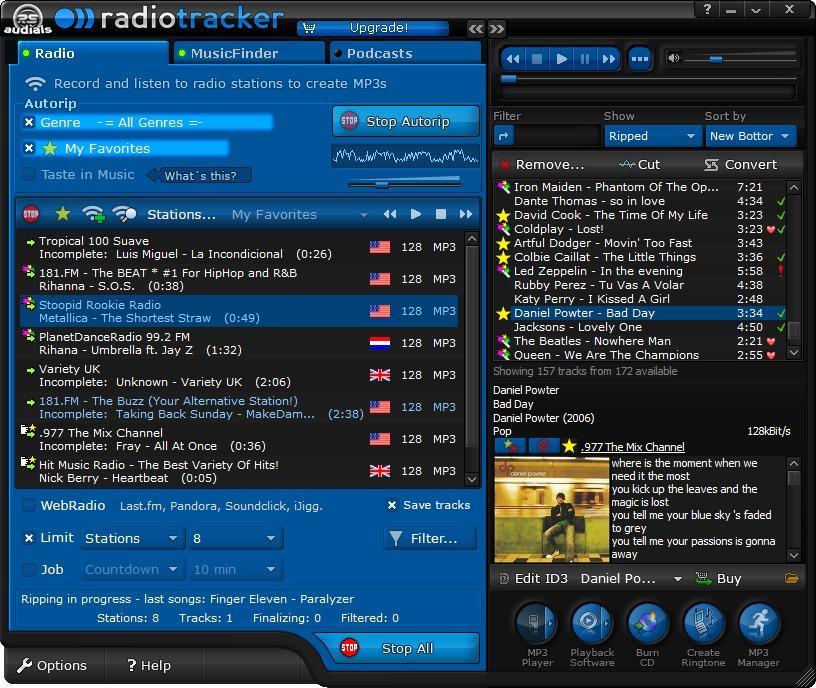Enable the Job checkbox
The height and width of the screenshot is (688, 816).
point(29,569)
